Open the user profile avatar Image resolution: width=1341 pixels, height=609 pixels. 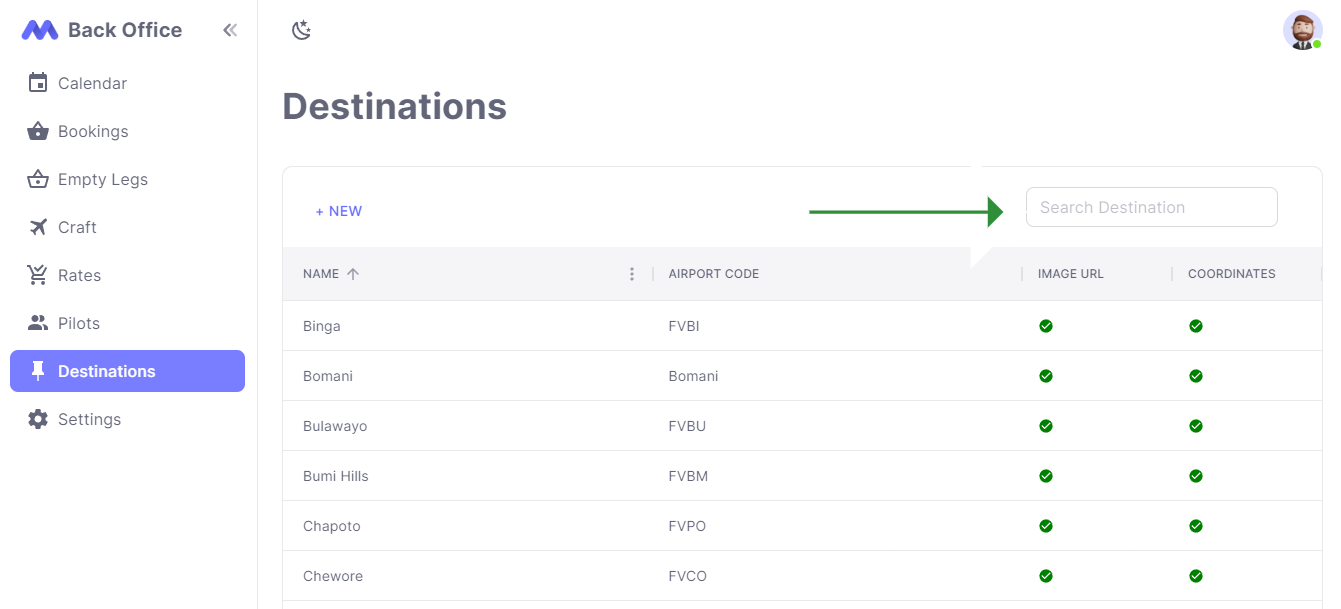click(1303, 30)
